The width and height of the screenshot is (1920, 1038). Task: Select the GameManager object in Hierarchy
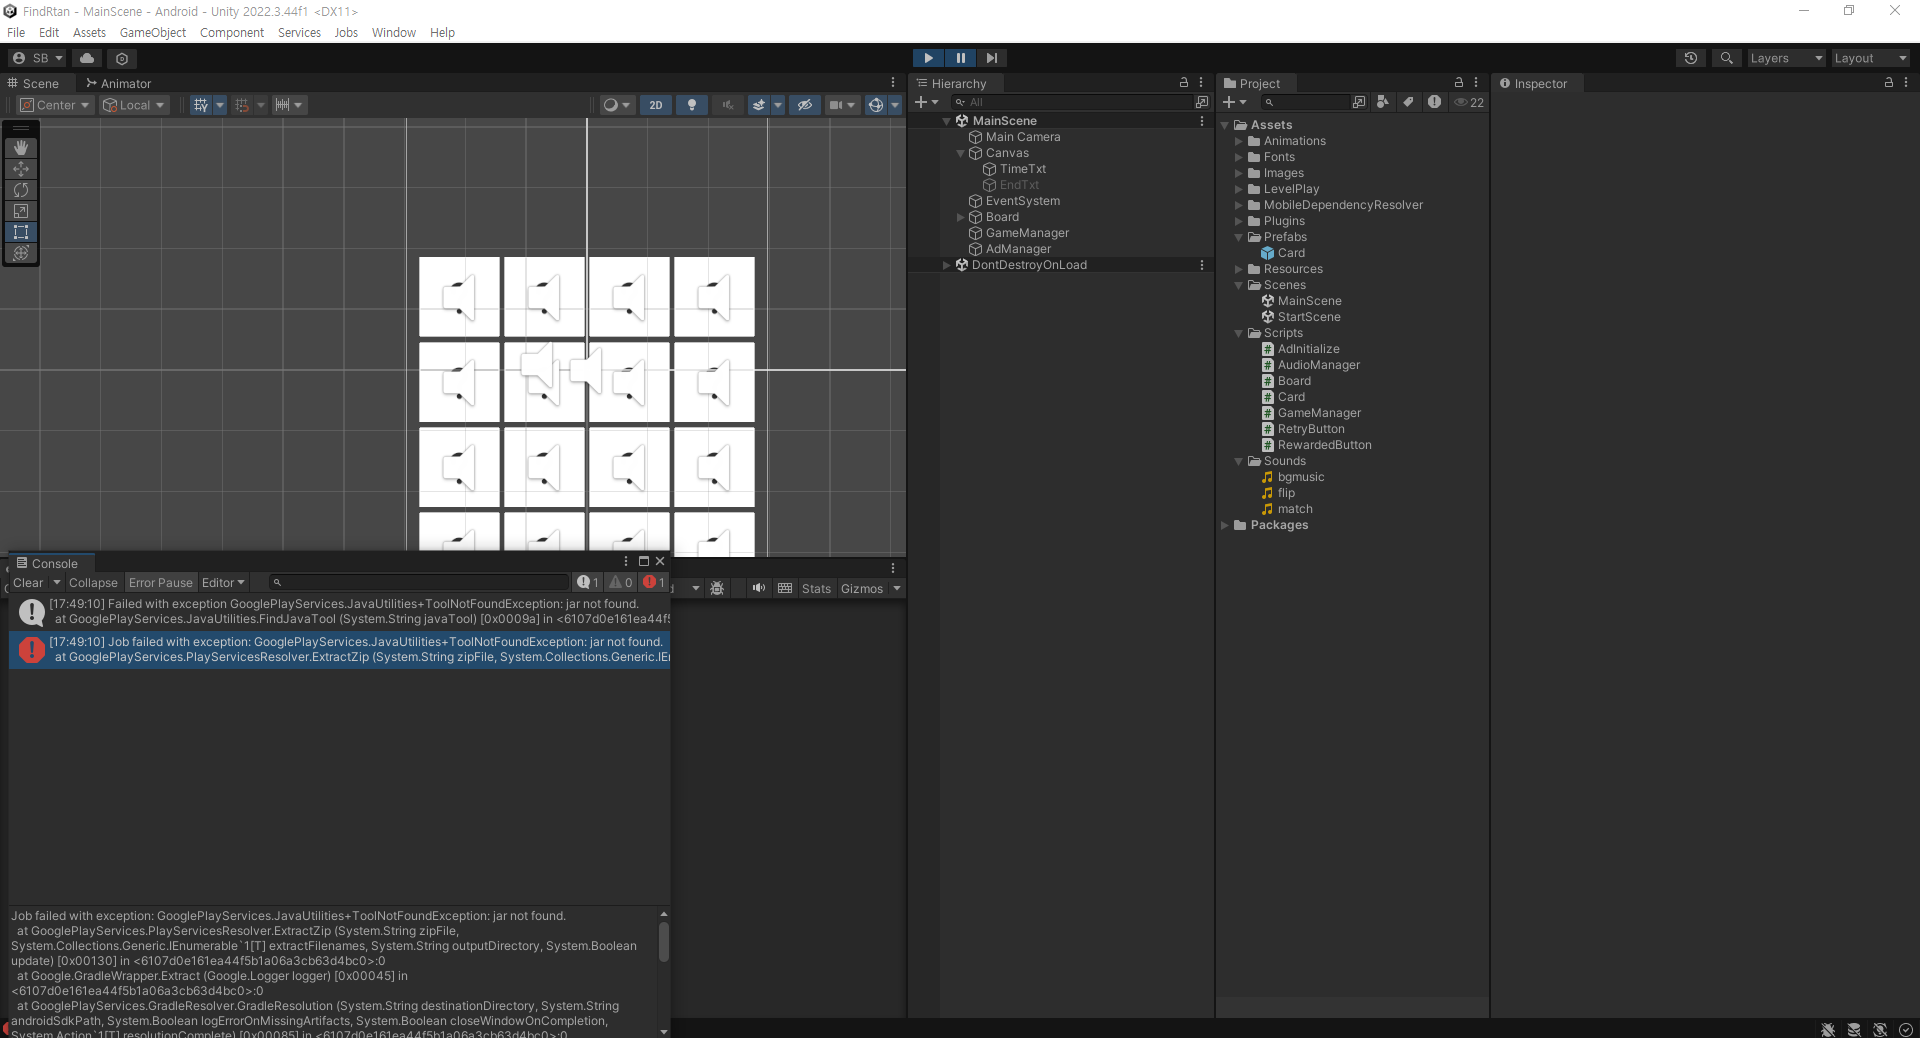click(x=1027, y=233)
